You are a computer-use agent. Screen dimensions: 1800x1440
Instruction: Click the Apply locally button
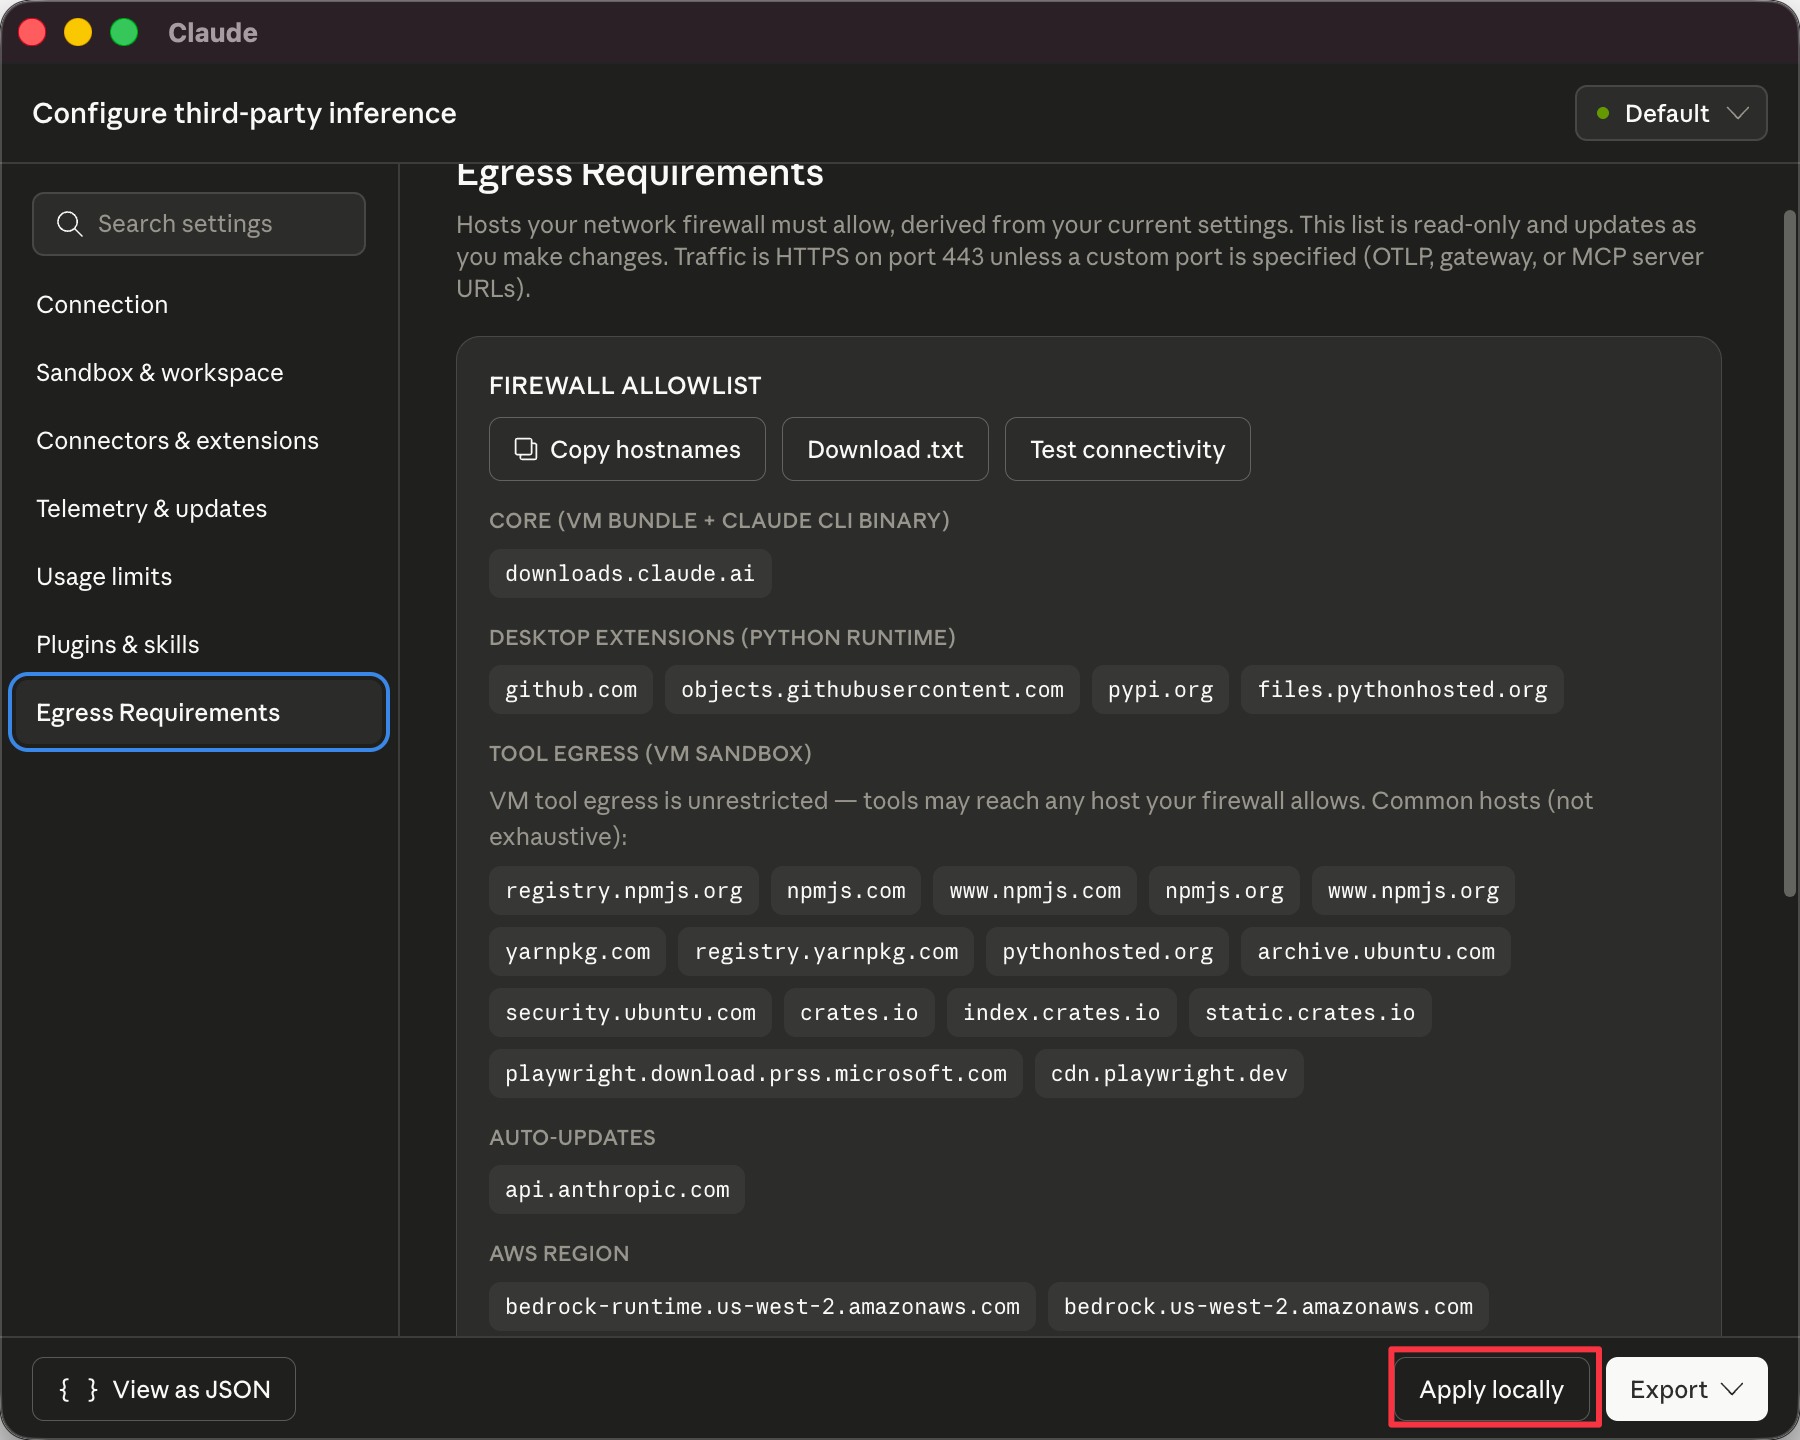(x=1491, y=1389)
